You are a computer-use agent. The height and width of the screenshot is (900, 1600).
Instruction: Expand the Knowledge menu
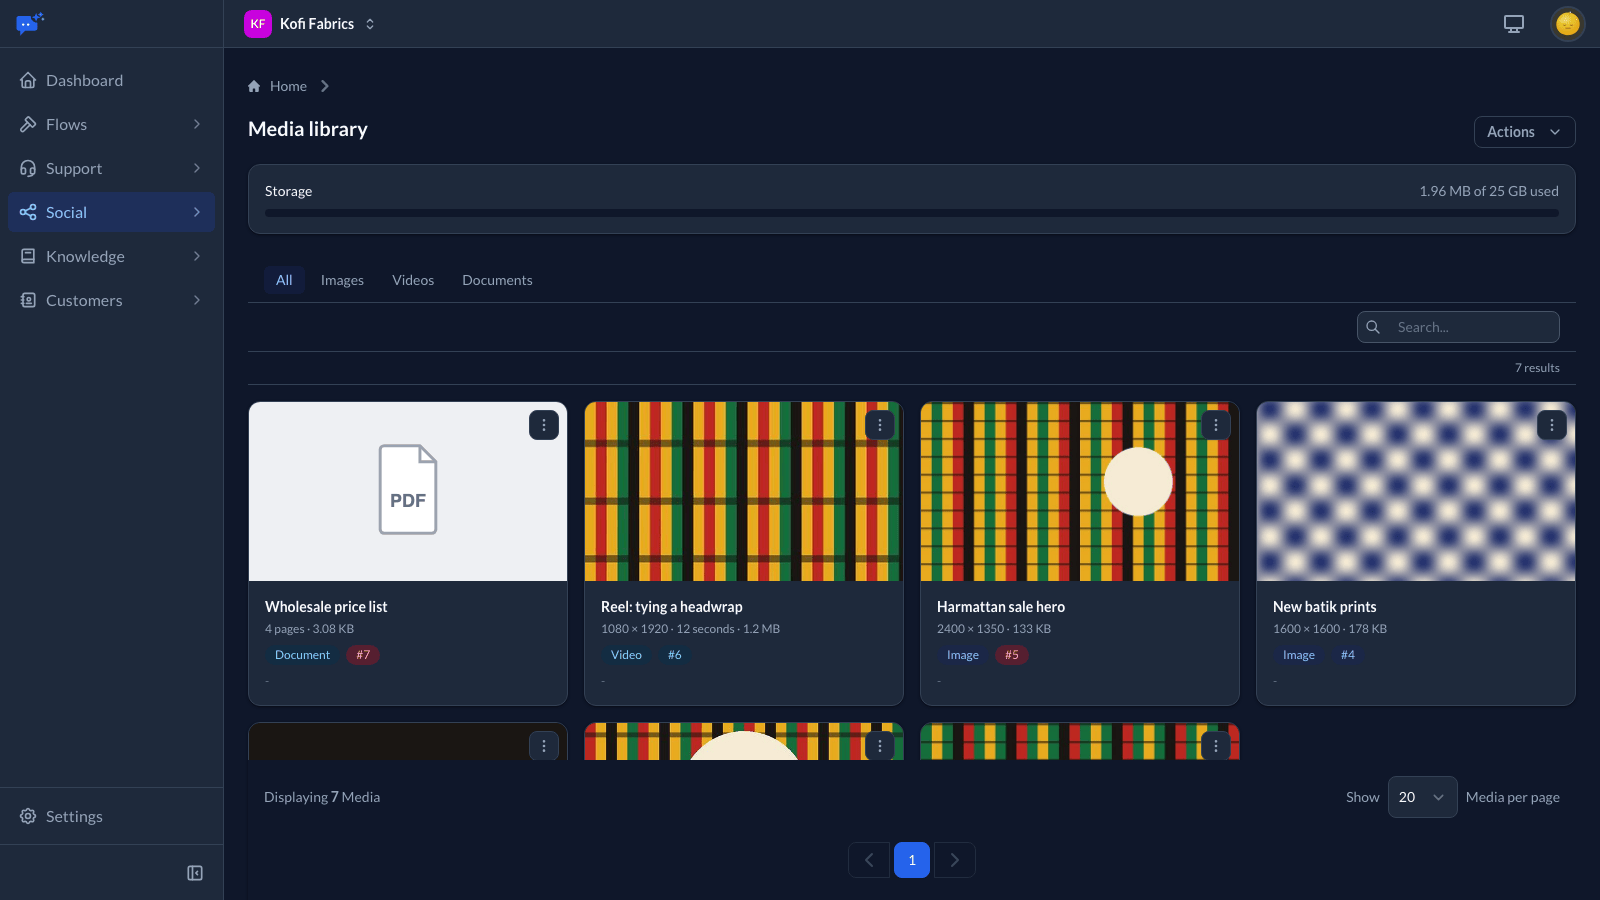pyautogui.click(x=111, y=256)
